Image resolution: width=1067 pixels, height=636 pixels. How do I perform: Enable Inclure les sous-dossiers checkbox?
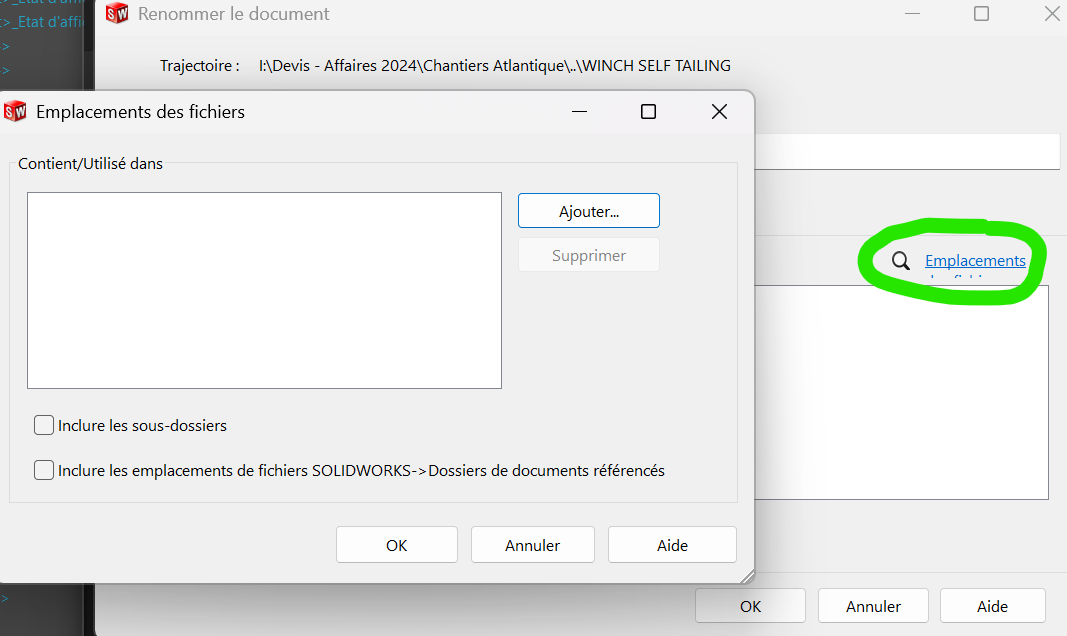(x=44, y=426)
